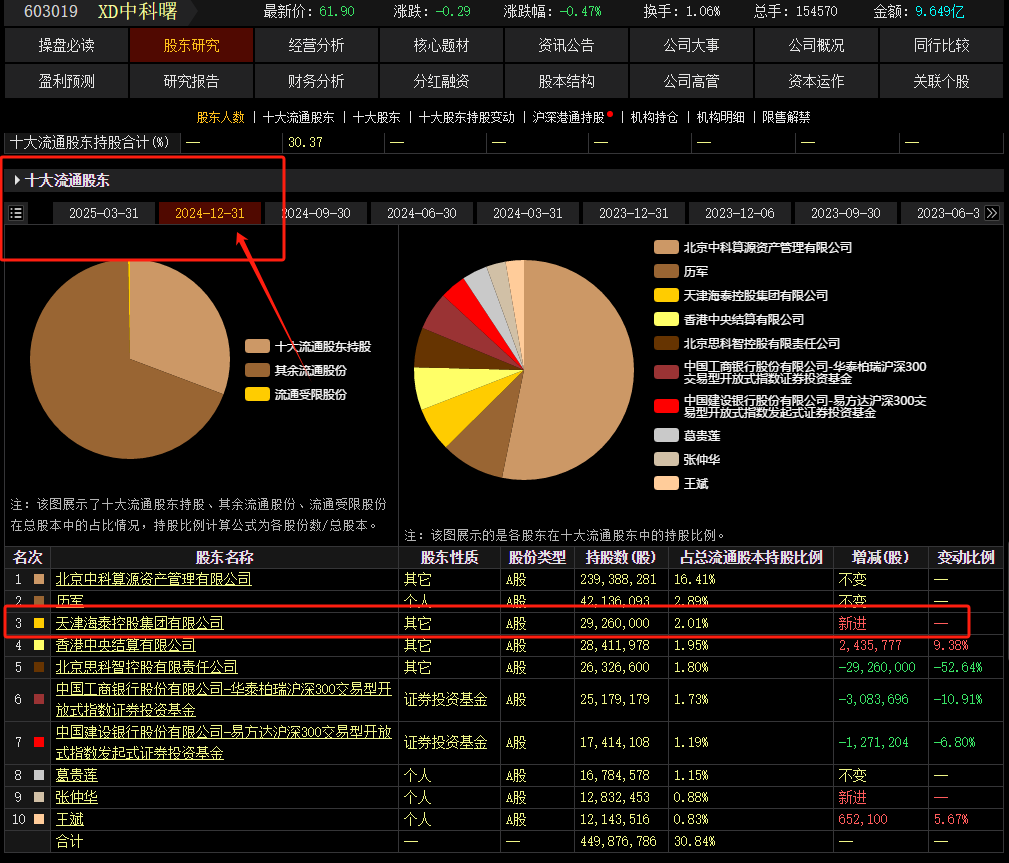Open the 同行比较 tab
This screenshot has height=863, width=1009.
click(941, 46)
